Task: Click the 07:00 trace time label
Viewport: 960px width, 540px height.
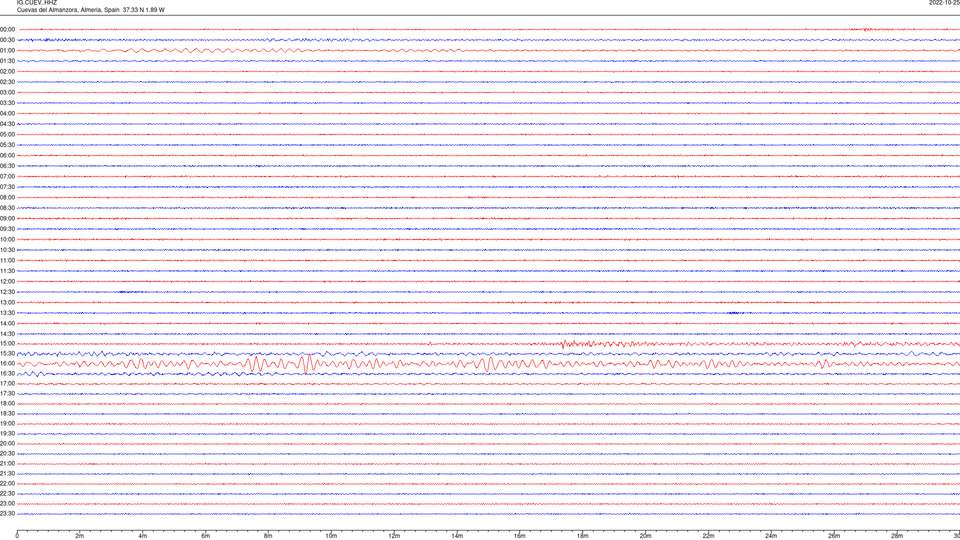Action: pyautogui.click(x=7, y=176)
